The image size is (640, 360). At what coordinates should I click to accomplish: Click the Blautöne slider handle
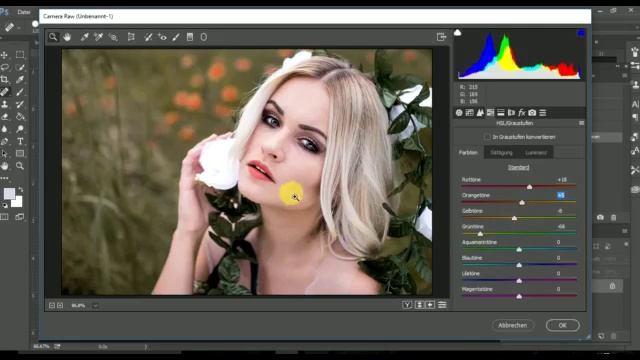(x=519, y=265)
